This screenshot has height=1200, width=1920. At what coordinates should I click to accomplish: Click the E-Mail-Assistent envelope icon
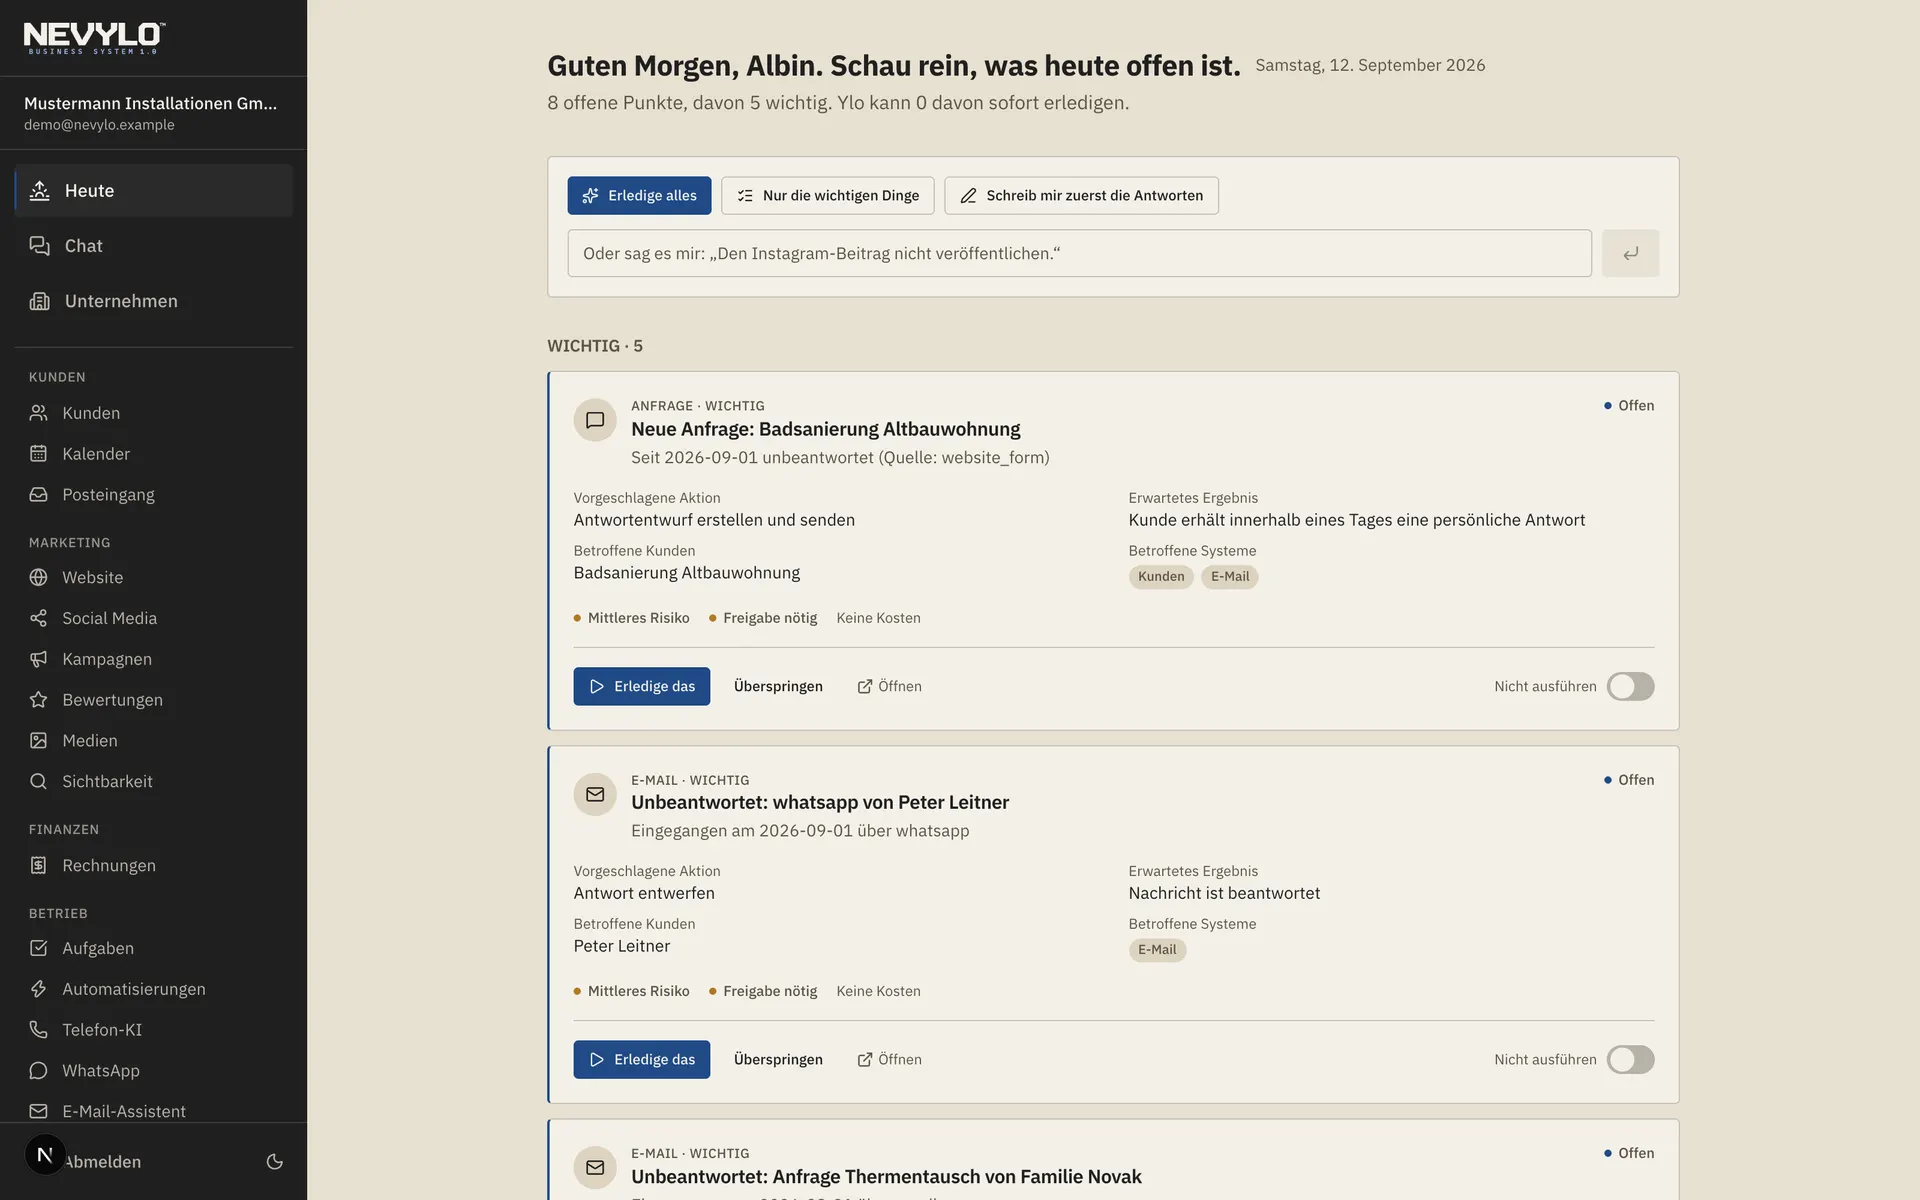[39, 1111]
